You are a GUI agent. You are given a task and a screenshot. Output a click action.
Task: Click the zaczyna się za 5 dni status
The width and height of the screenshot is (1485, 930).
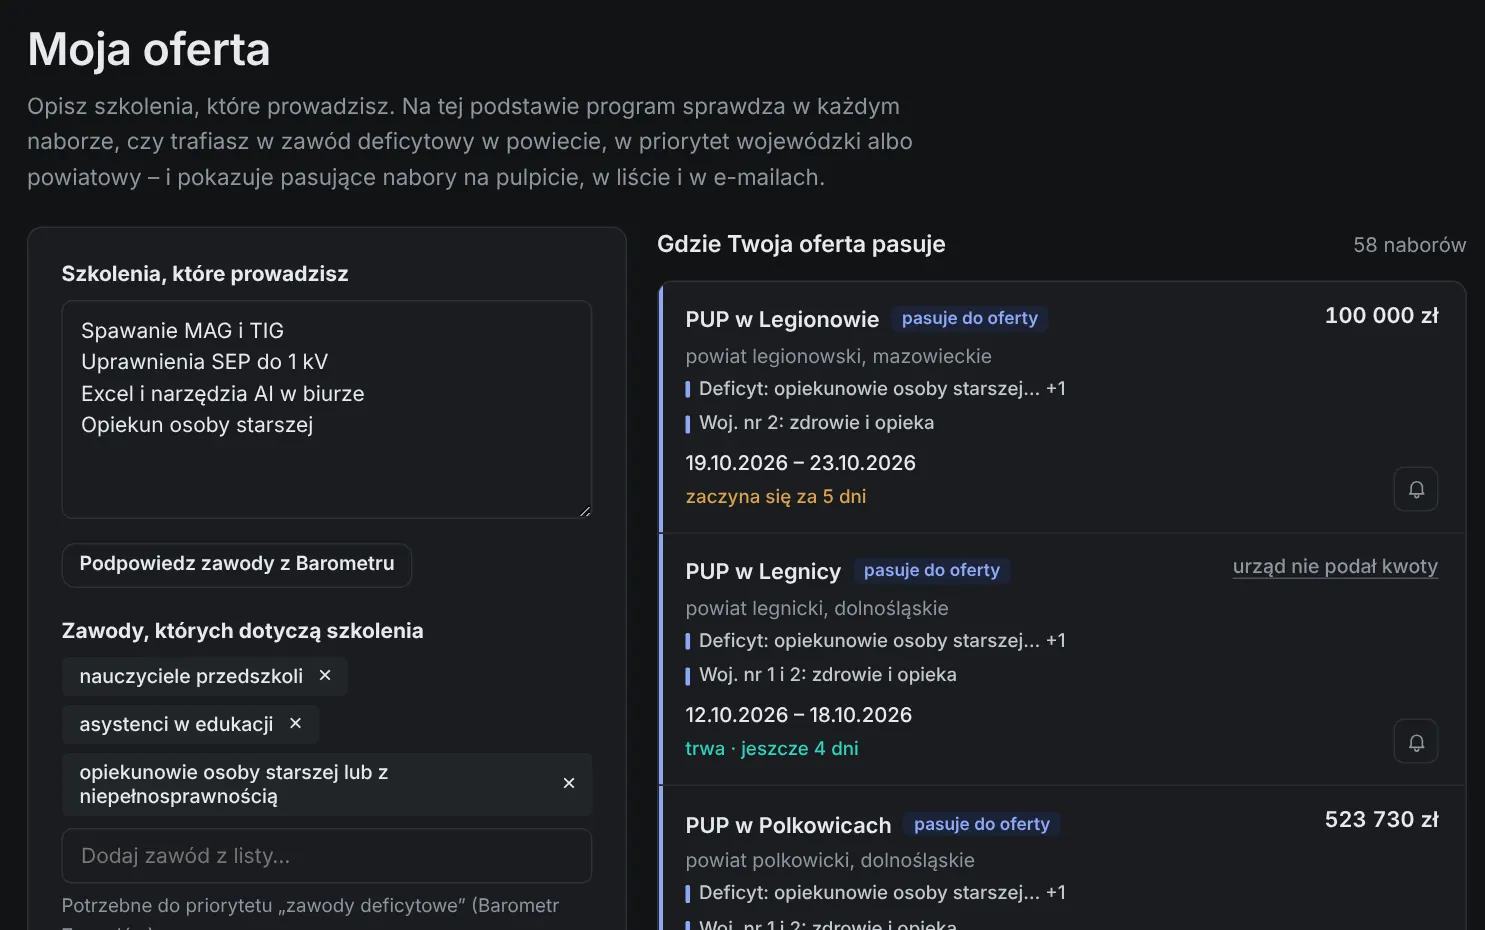[776, 497]
